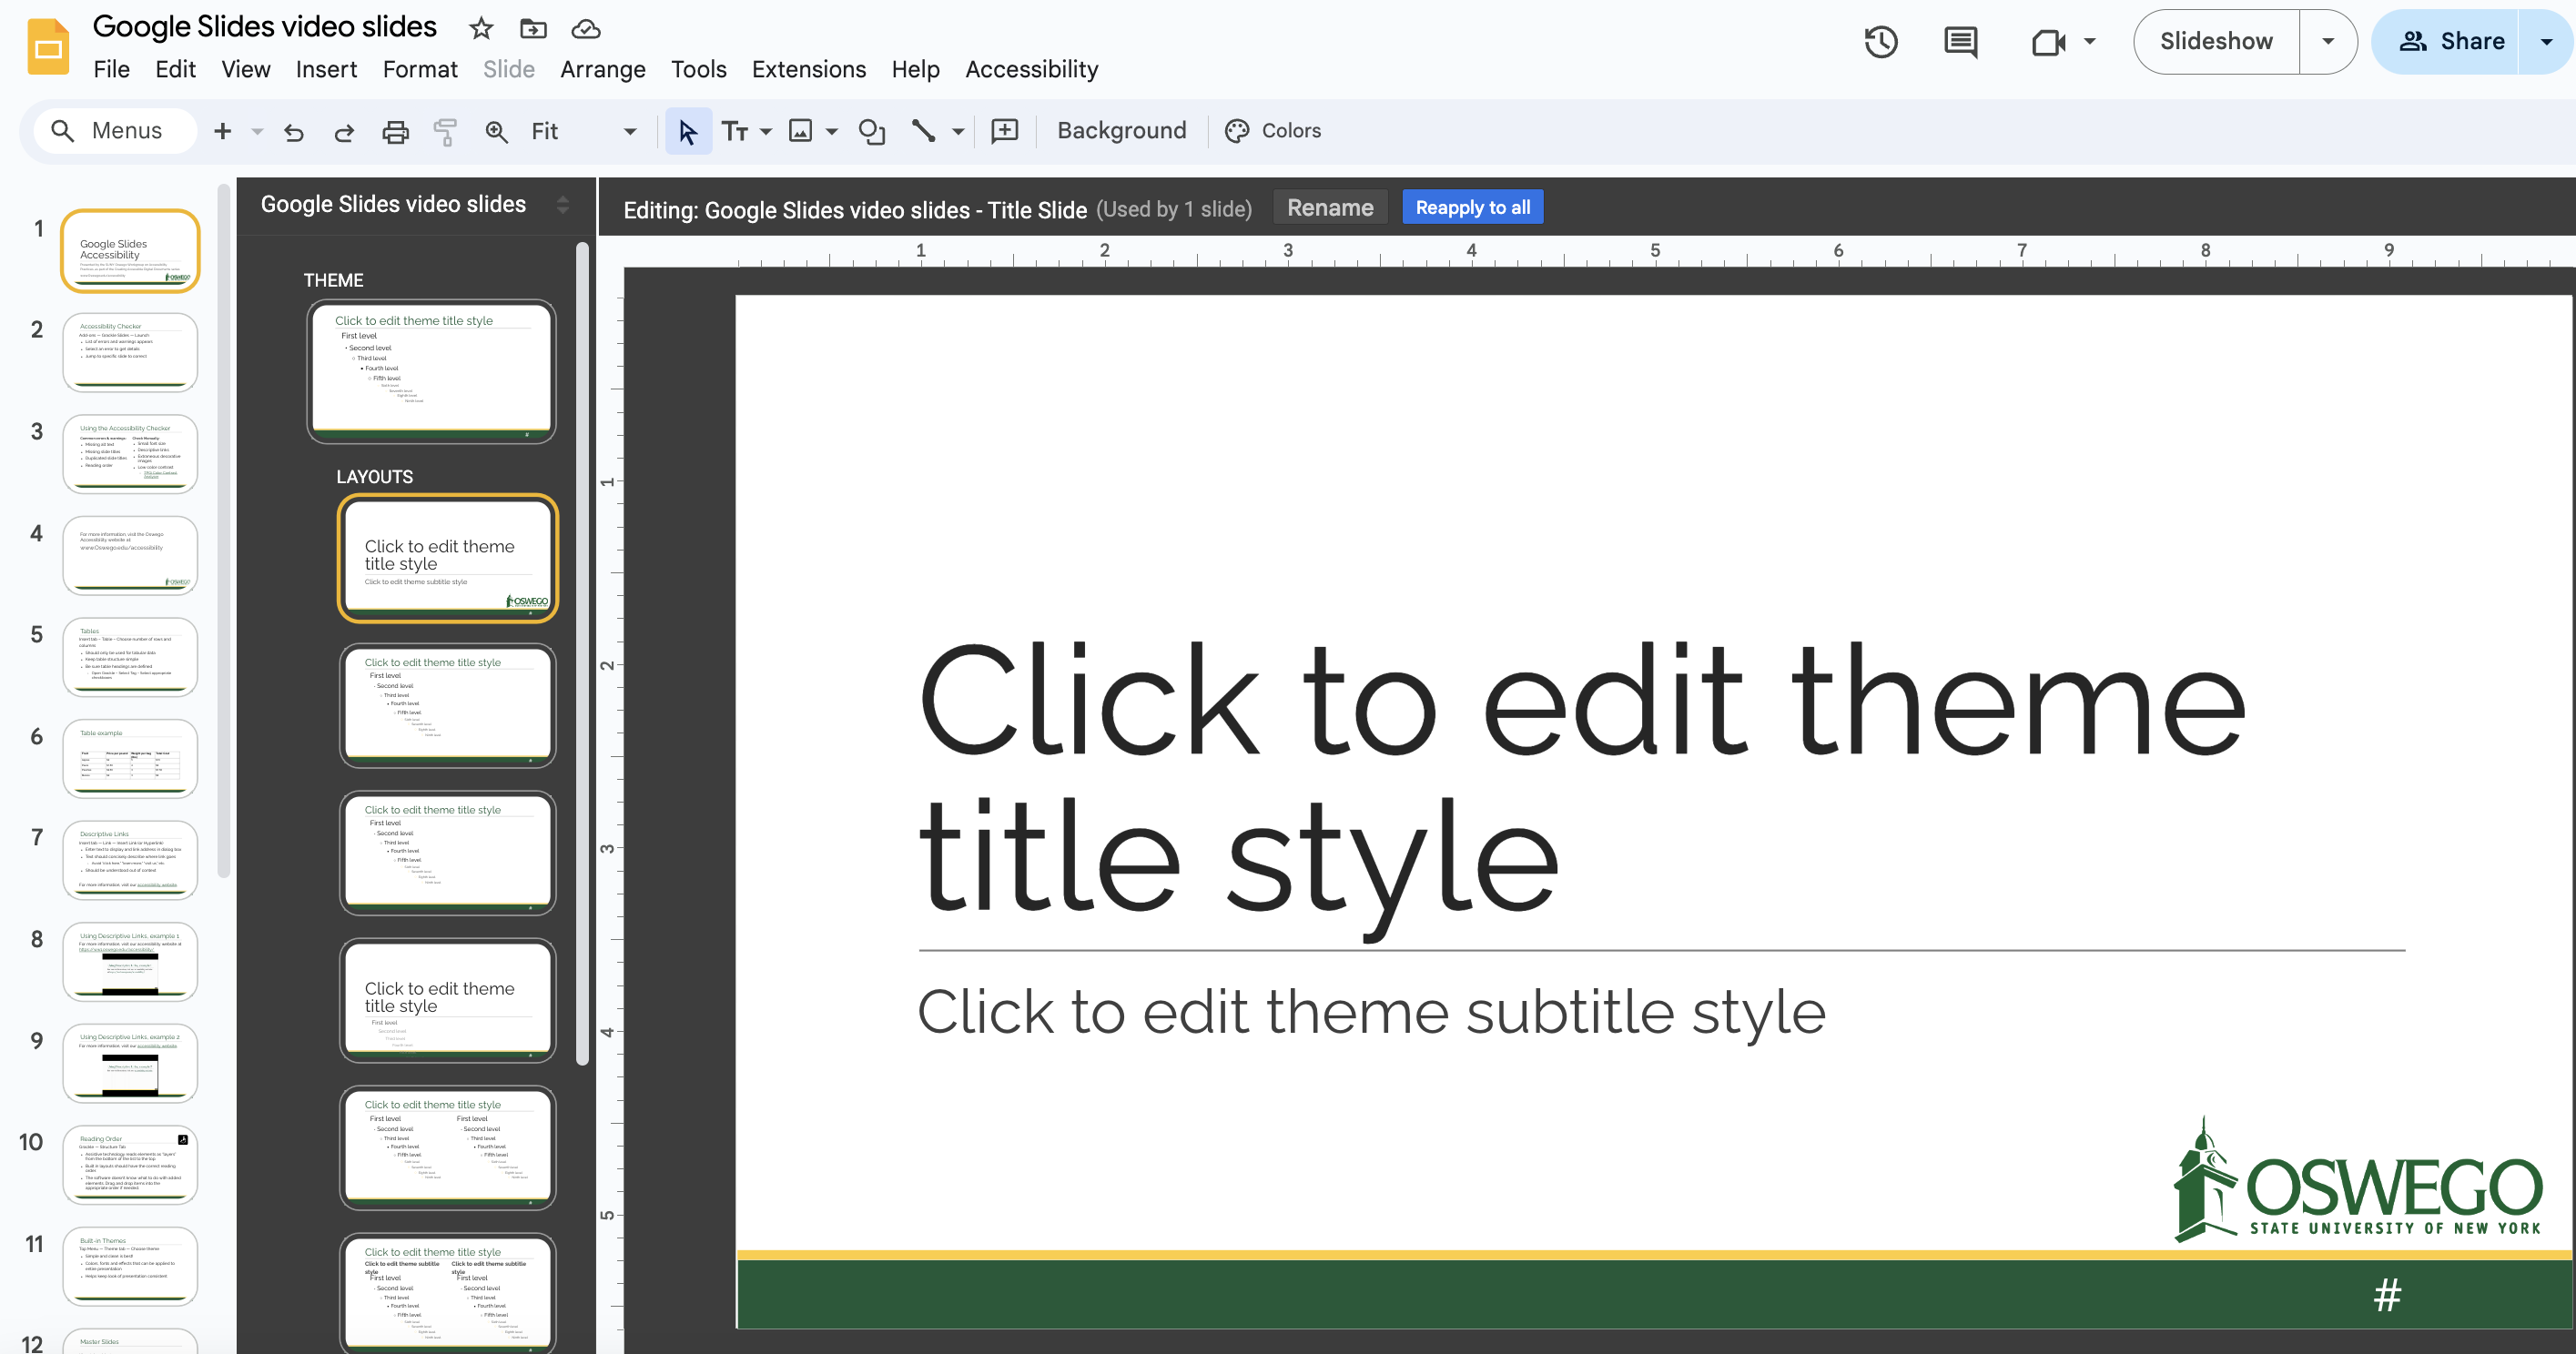Star the presentation
The width and height of the screenshot is (2576, 1354).
(481, 28)
